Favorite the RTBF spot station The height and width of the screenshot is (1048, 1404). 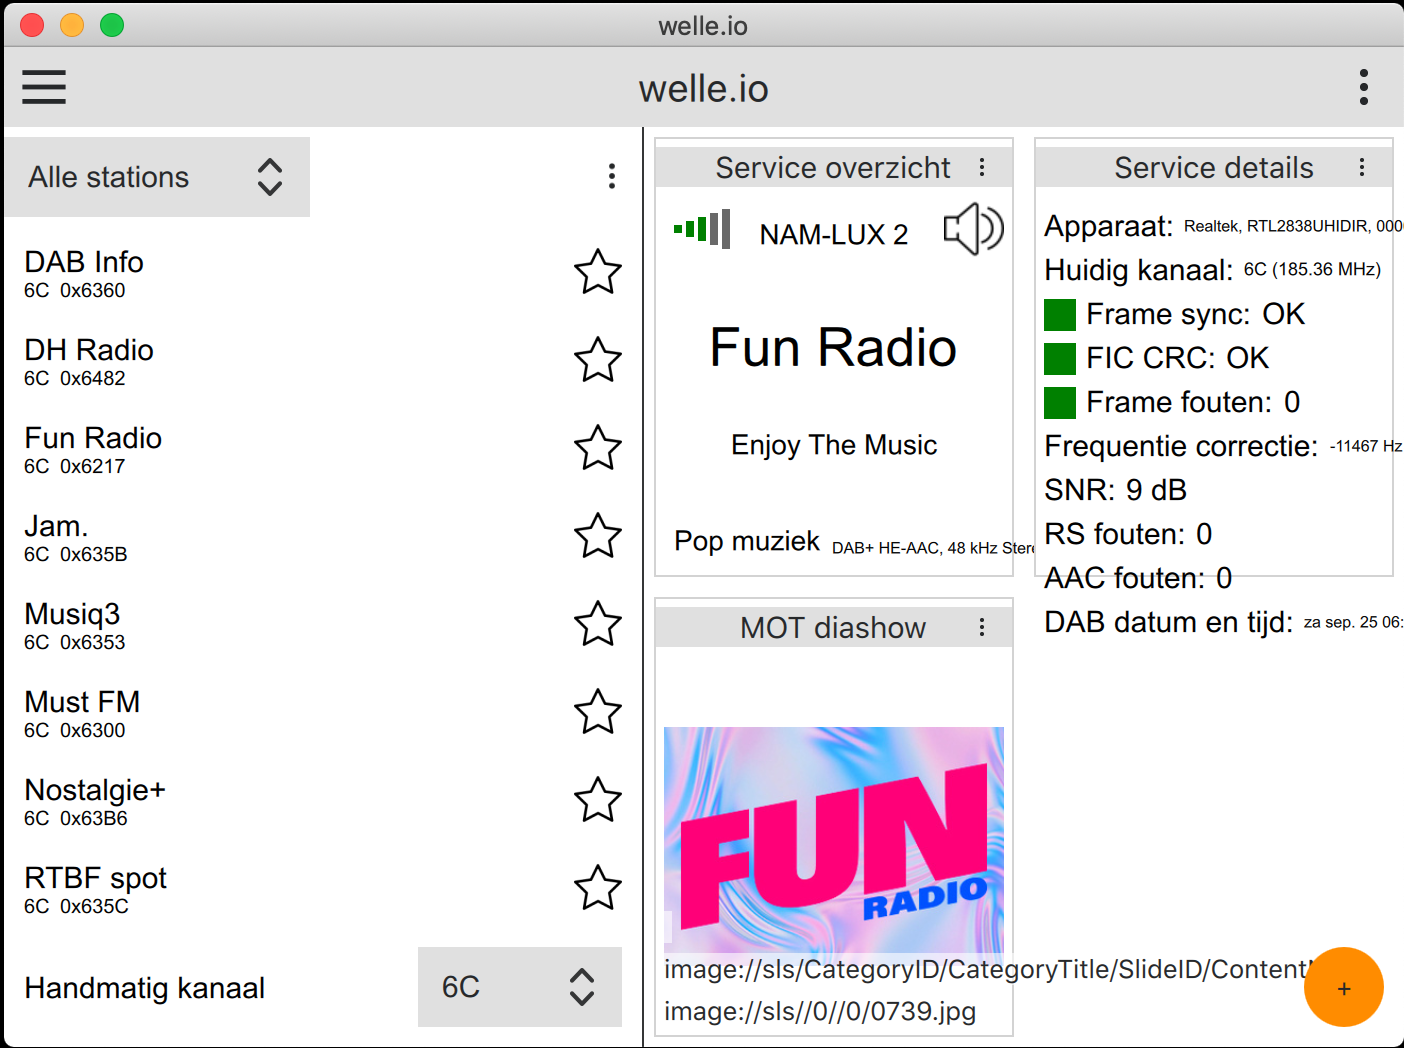[598, 888]
